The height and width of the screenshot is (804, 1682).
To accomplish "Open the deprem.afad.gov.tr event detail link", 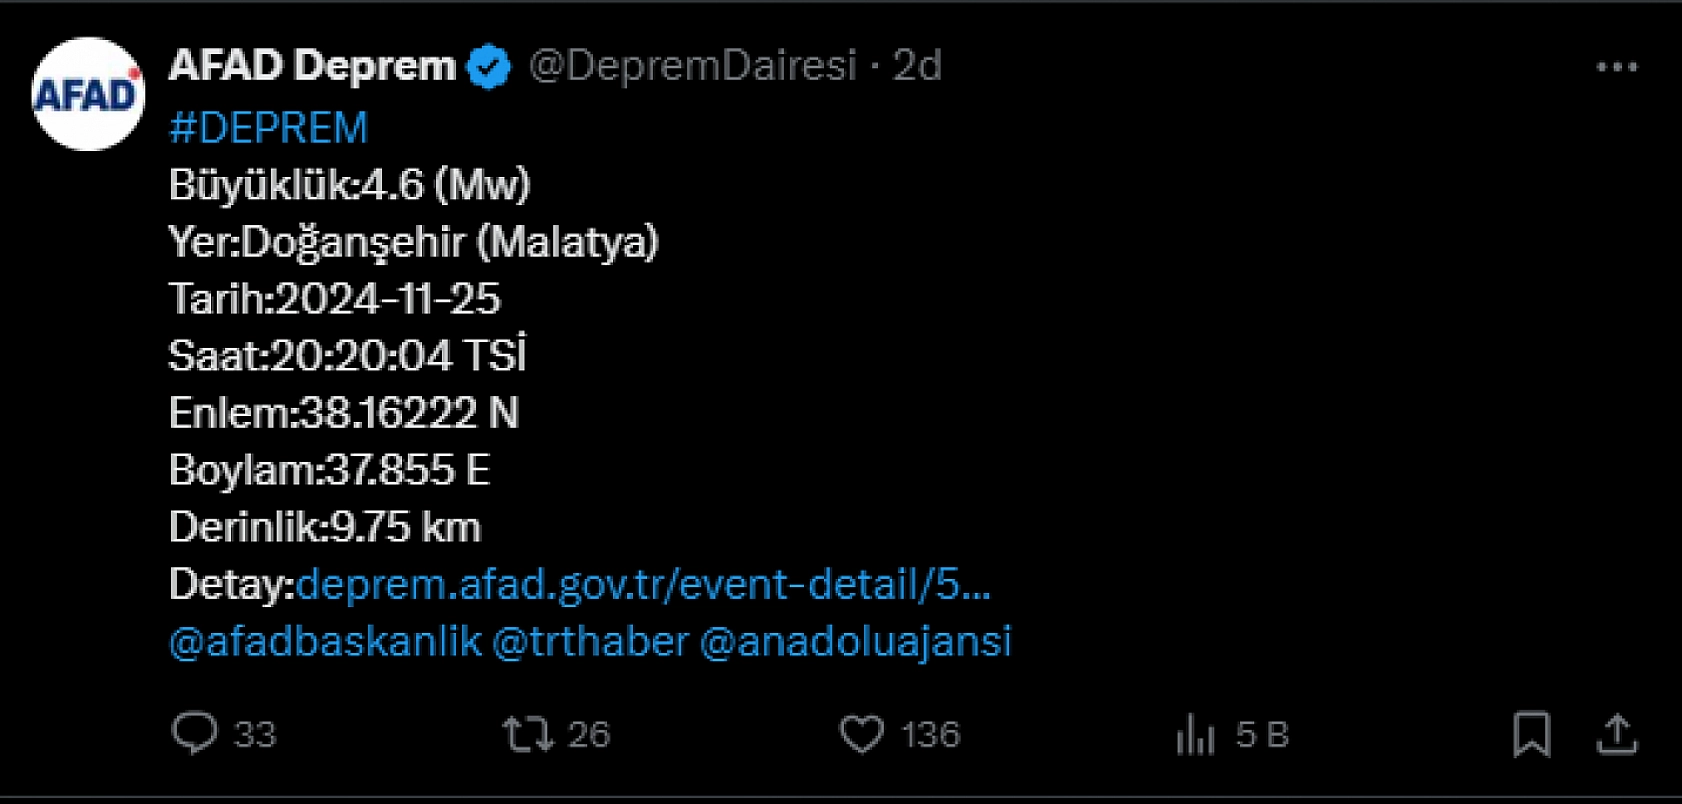I will pyautogui.click(x=645, y=585).
